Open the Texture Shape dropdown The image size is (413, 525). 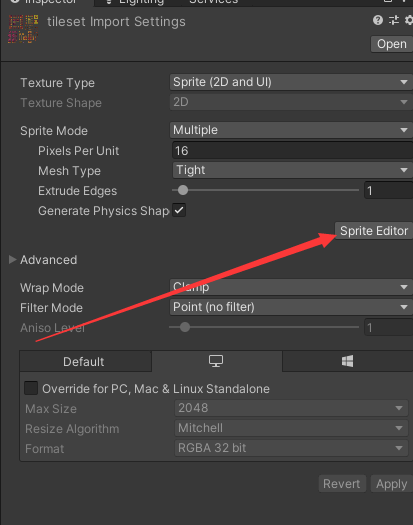[x=291, y=102]
